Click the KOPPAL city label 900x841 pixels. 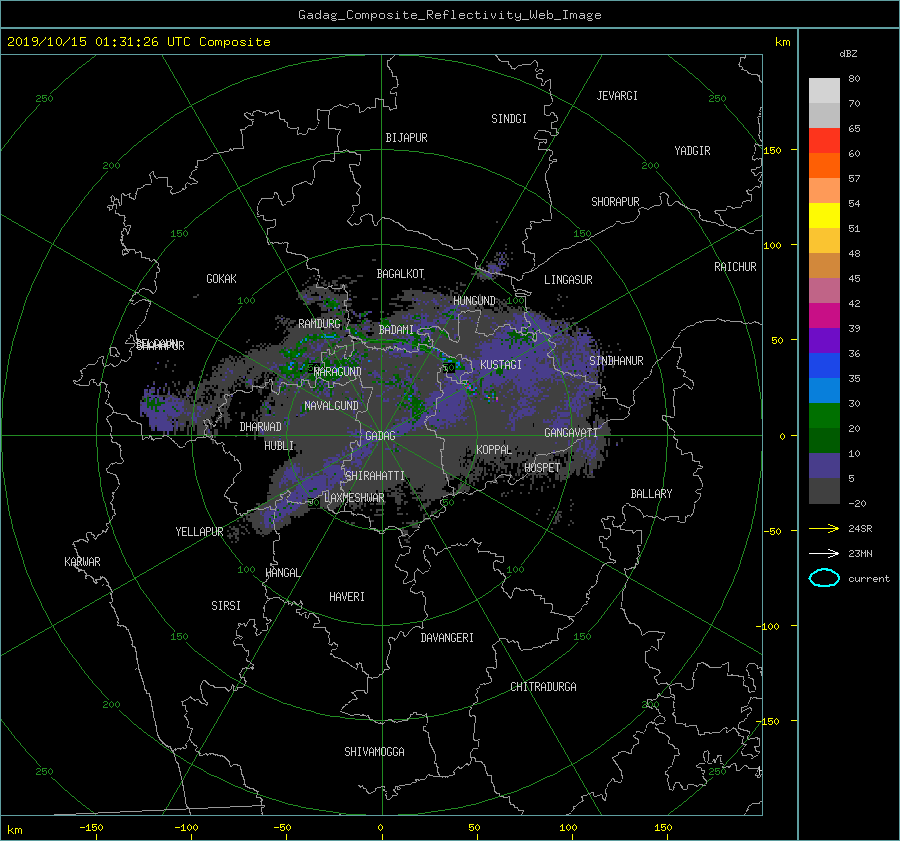point(494,450)
